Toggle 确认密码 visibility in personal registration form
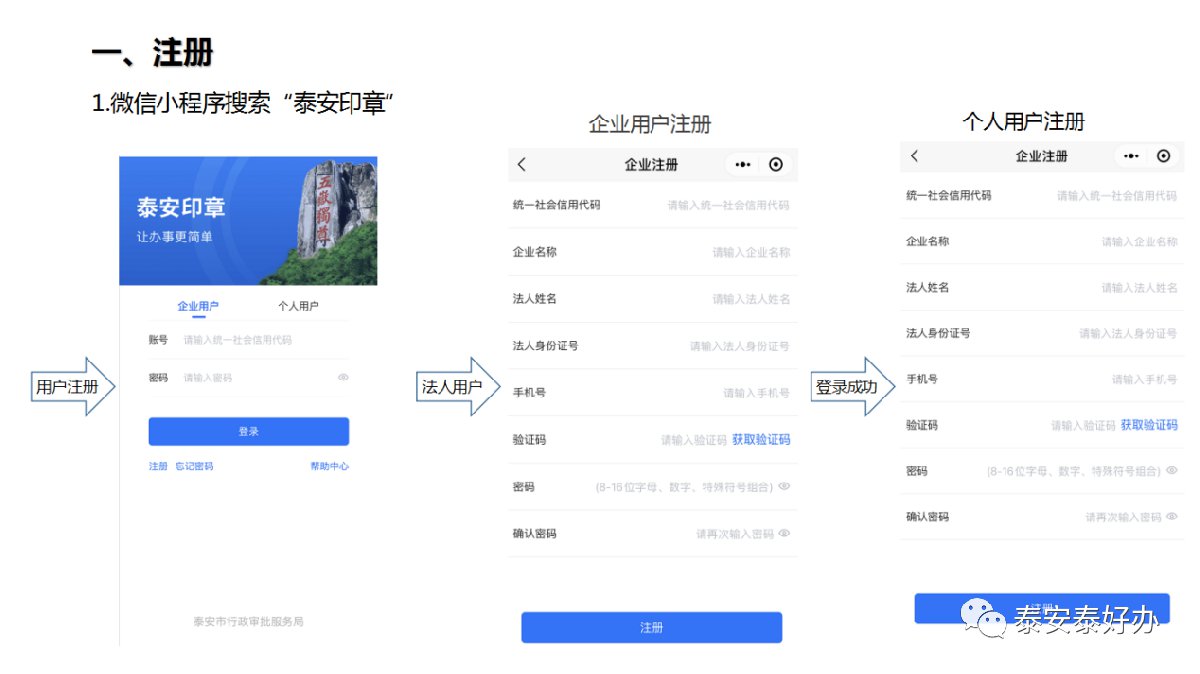The width and height of the screenshot is (1200, 674). point(1172,516)
